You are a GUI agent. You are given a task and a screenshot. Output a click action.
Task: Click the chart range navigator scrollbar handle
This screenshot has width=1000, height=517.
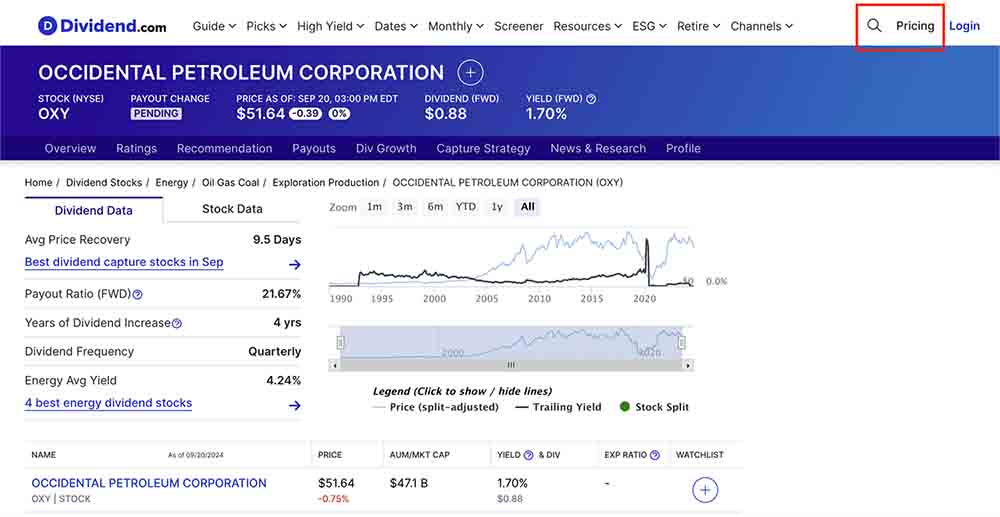point(511,366)
